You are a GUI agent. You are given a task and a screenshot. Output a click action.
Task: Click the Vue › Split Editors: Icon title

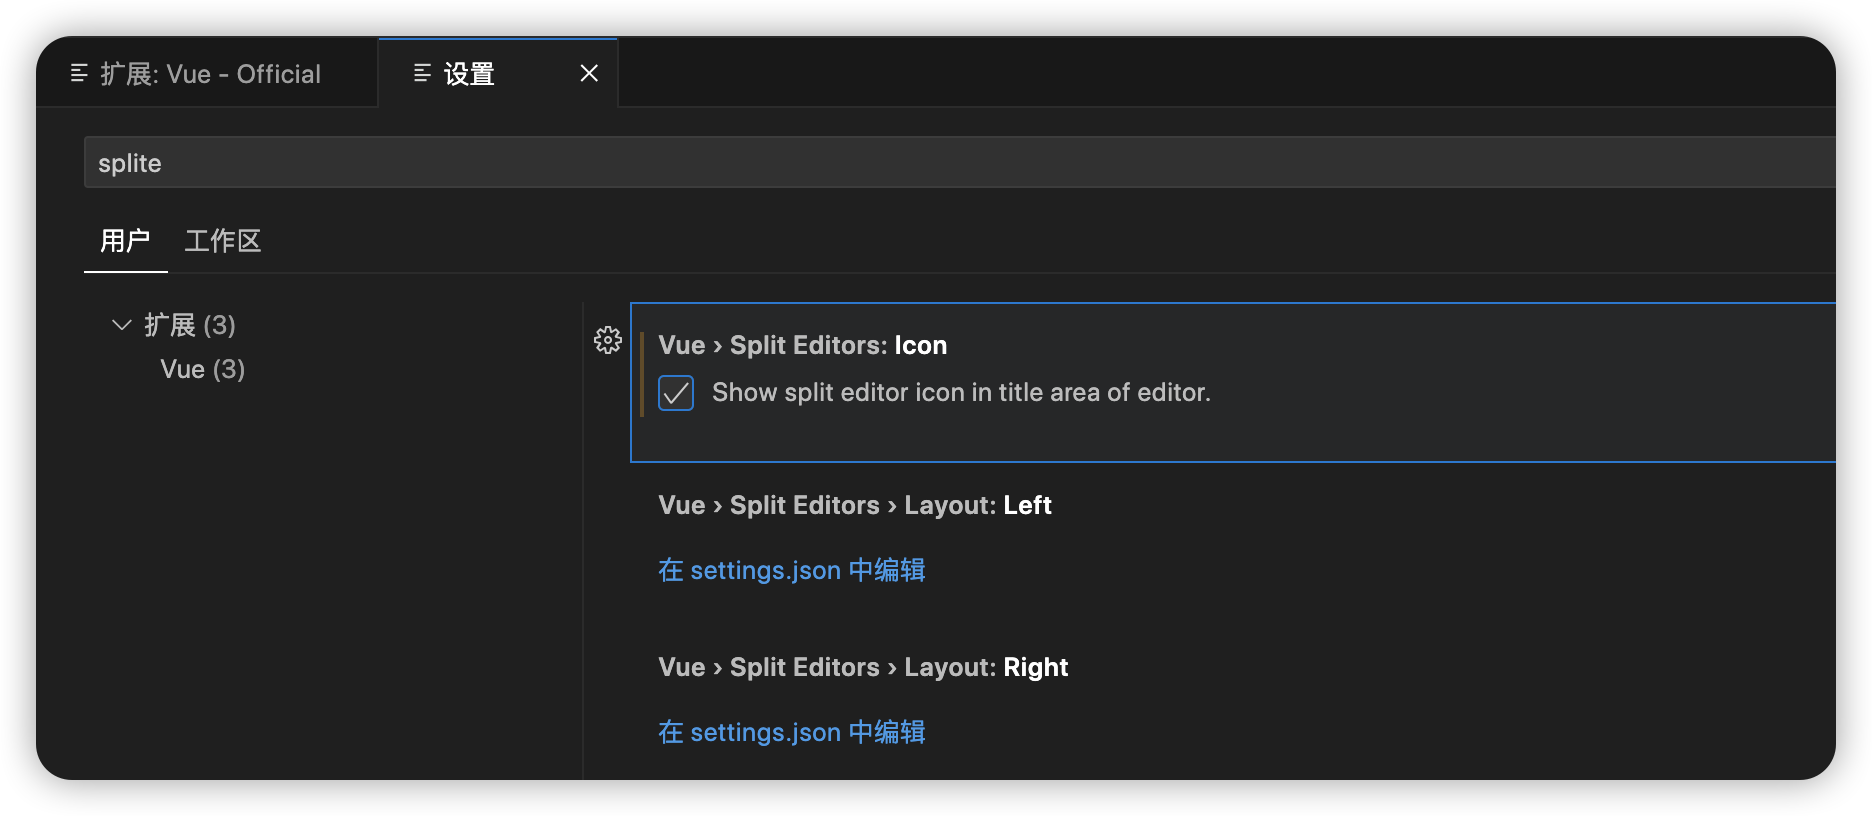tap(803, 345)
